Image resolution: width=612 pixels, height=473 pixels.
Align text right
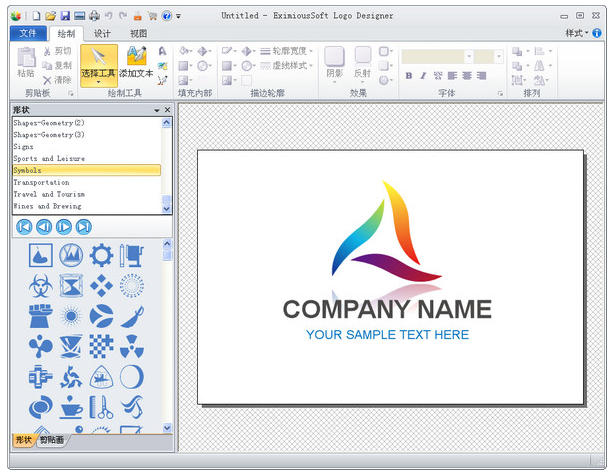point(482,76)
